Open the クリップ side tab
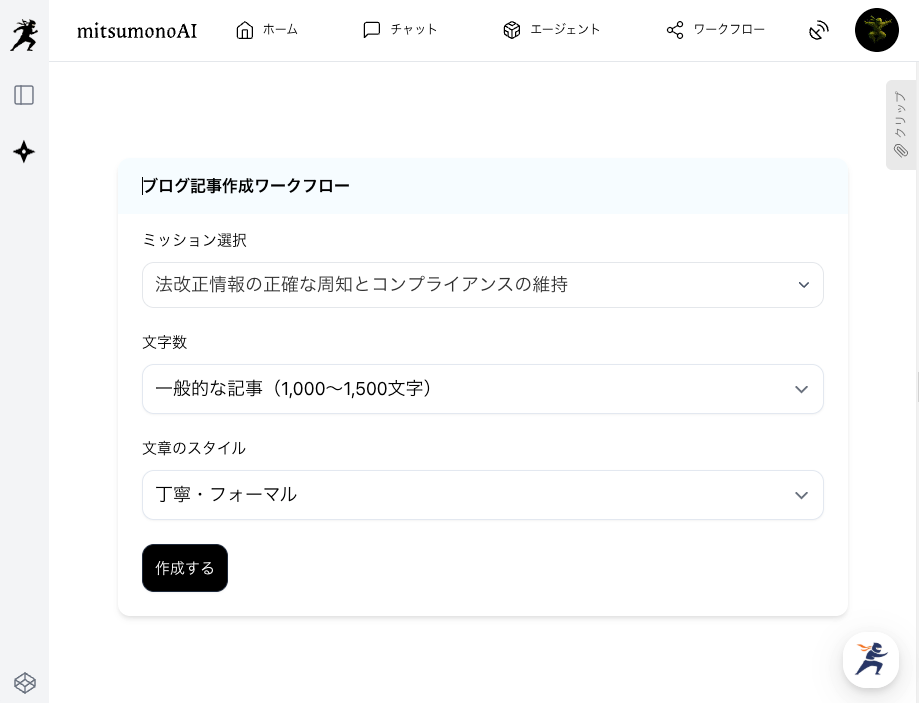The image size is (919, 703). (x=901, y=125)
